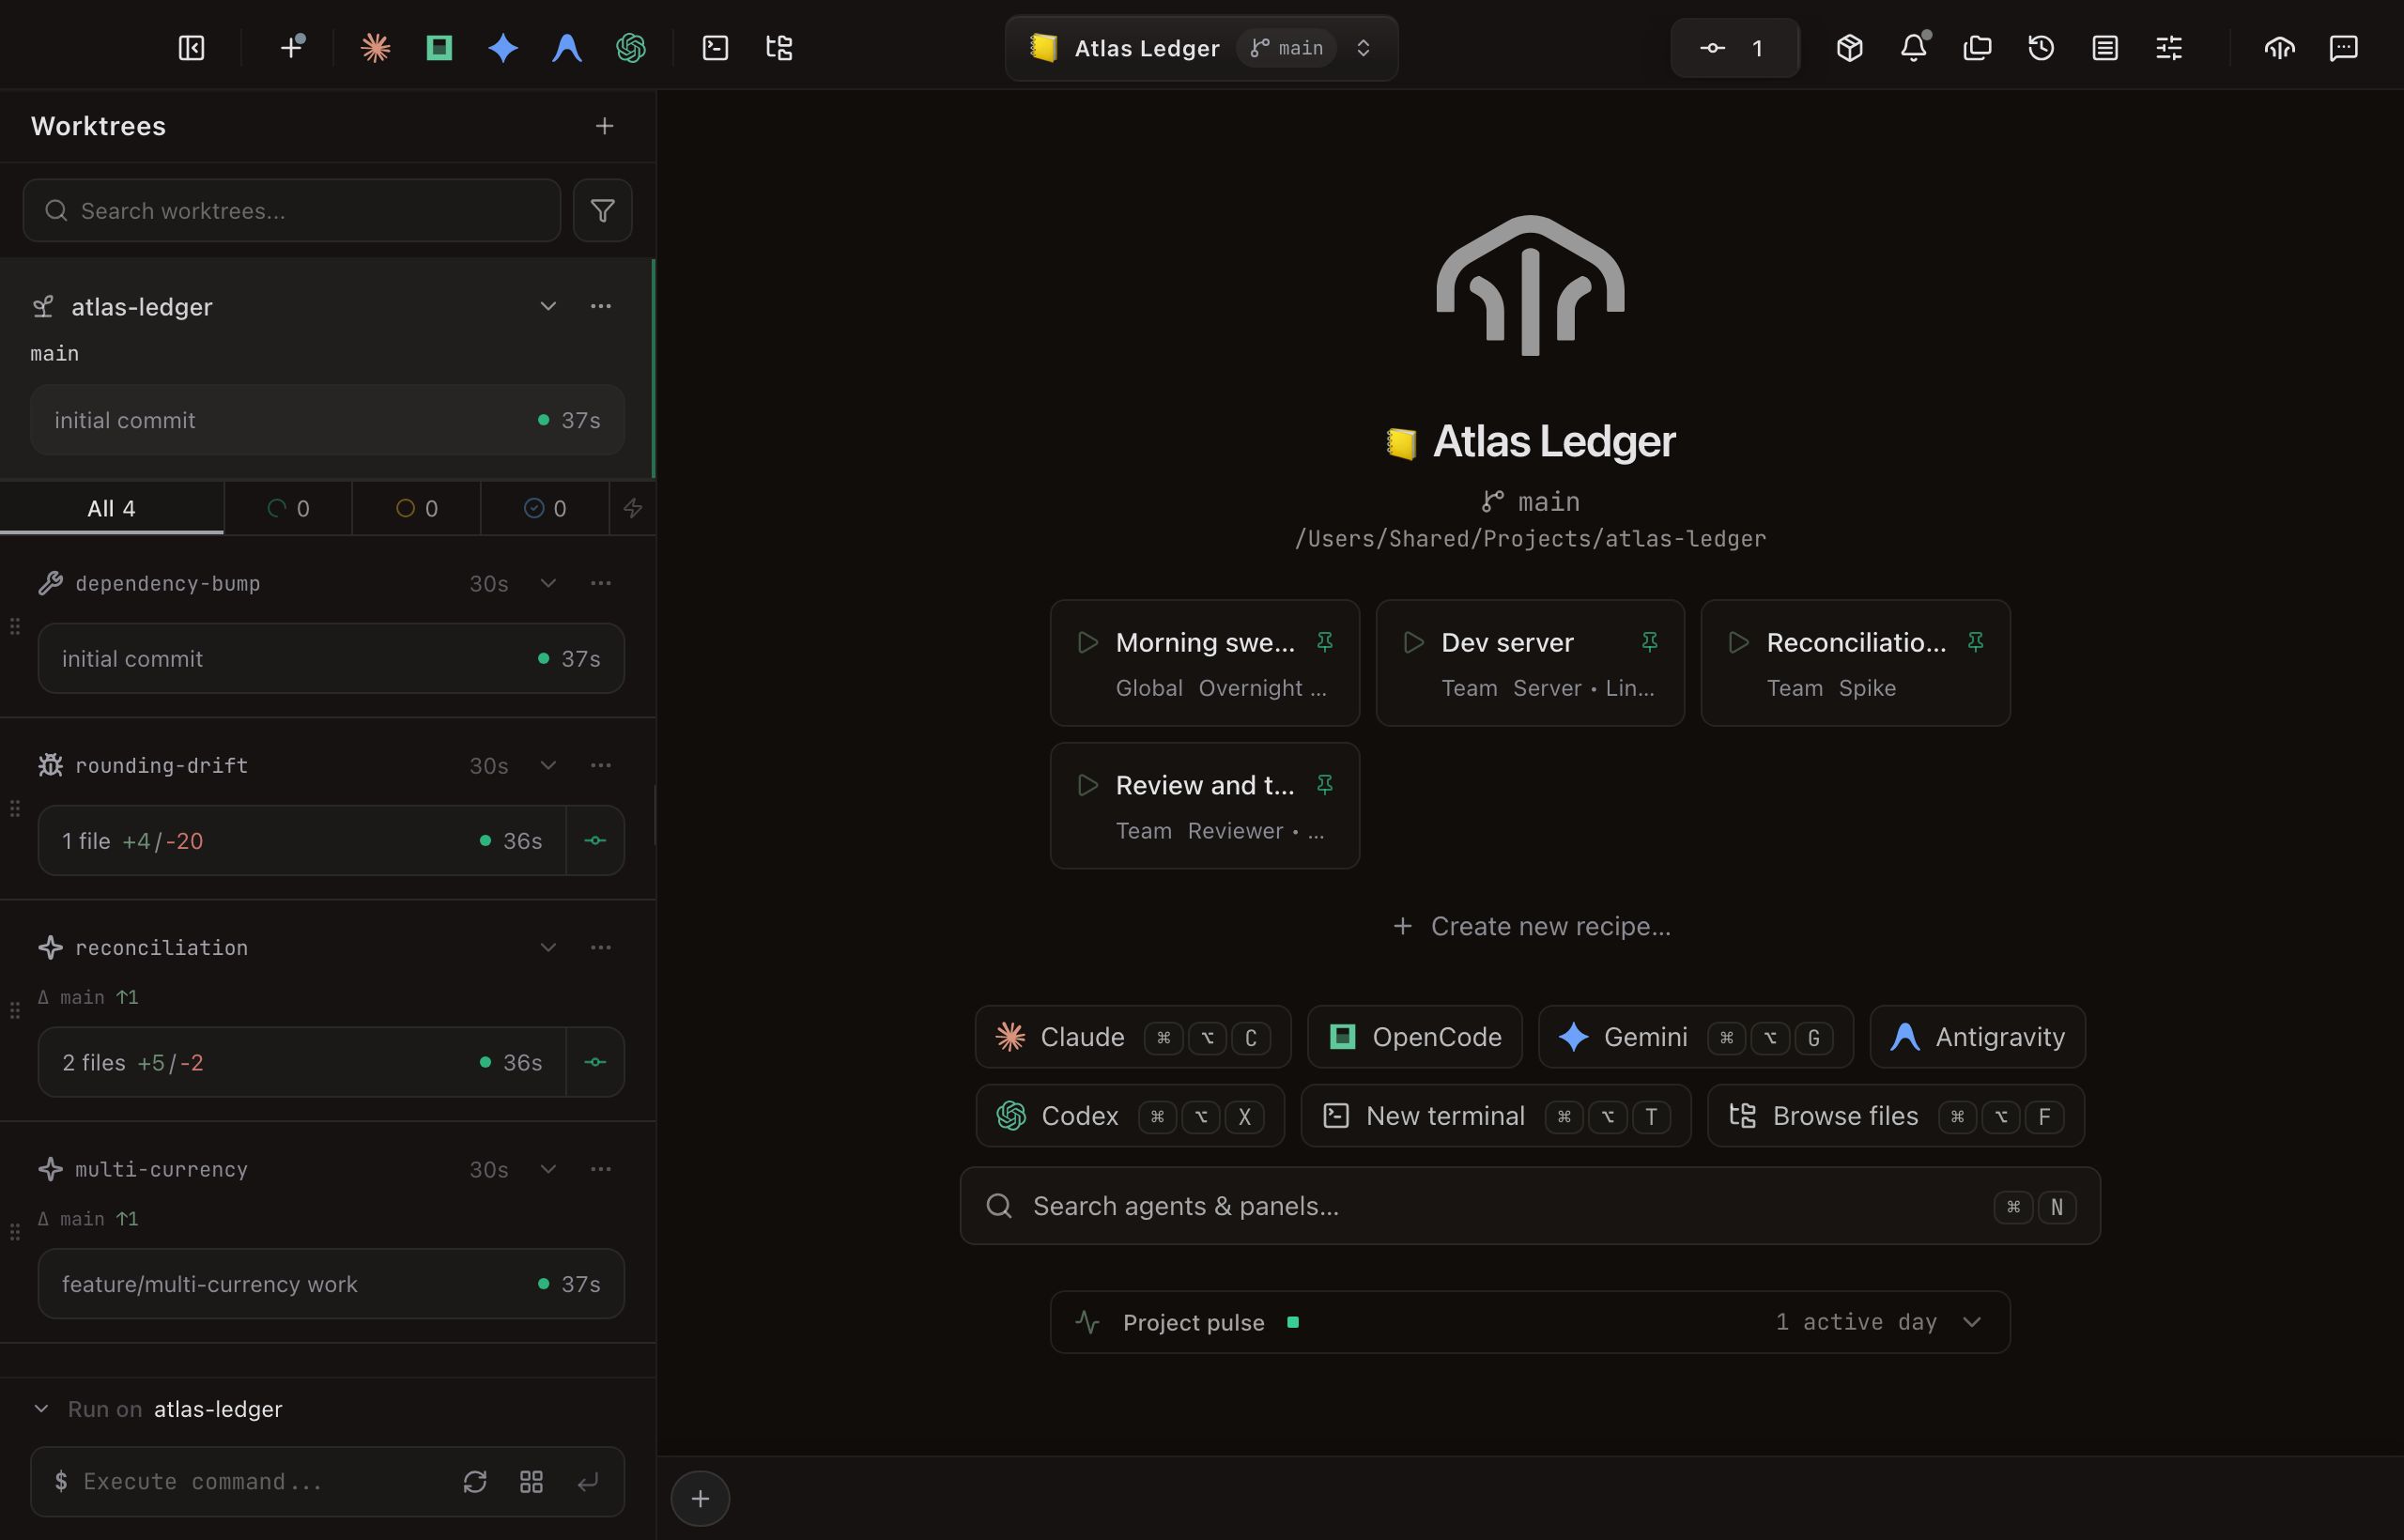This screenshot has width=2404, height=1540.
Task: Unpin the Reconciliation recipe
Action: coord(1975,642)
